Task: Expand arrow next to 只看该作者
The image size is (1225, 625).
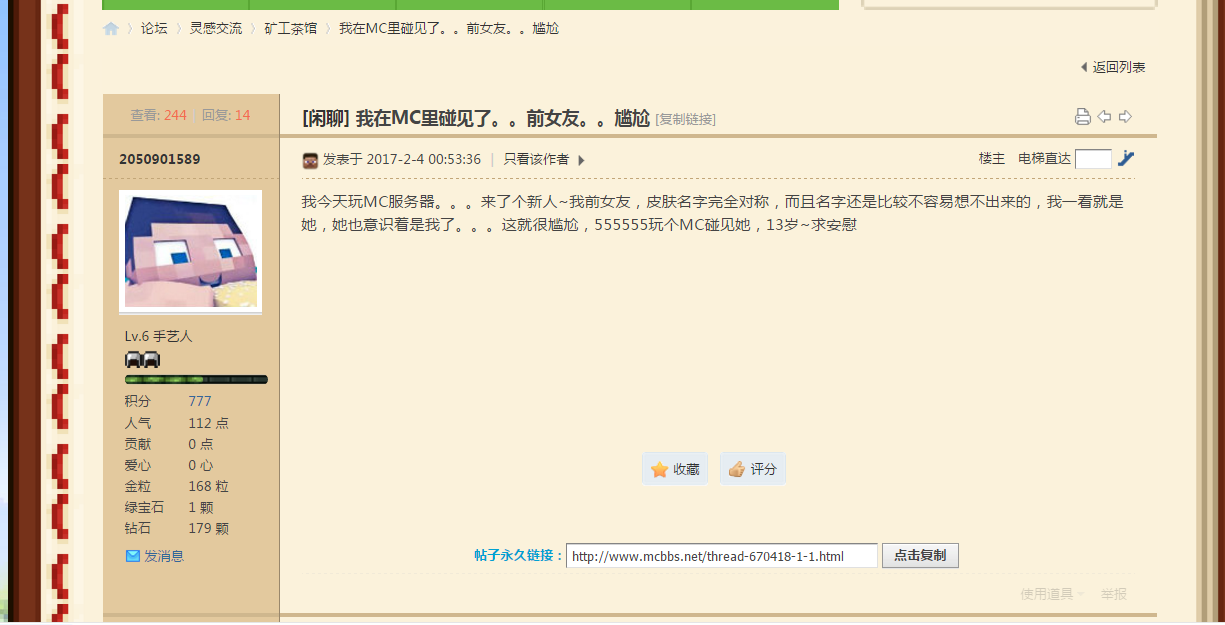Action: pos(582,160)
